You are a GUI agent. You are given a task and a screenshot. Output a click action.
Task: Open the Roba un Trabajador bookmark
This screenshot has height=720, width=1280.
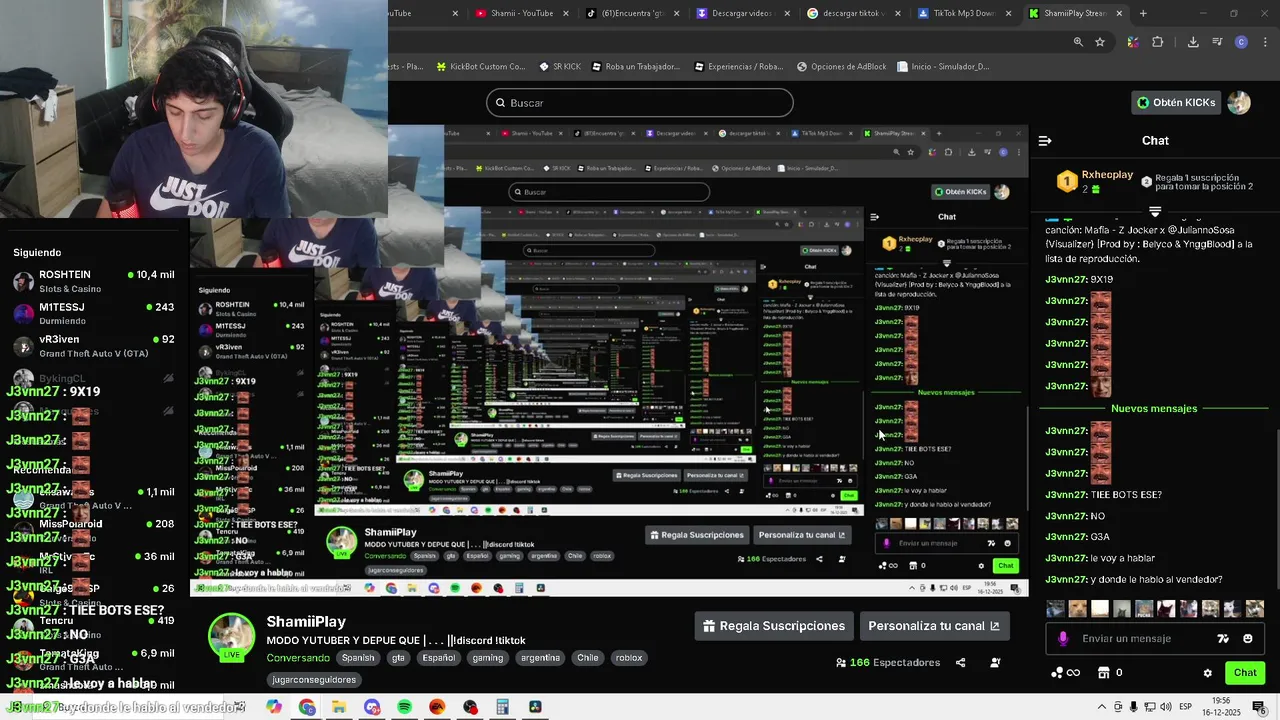(x=635, y=67)
